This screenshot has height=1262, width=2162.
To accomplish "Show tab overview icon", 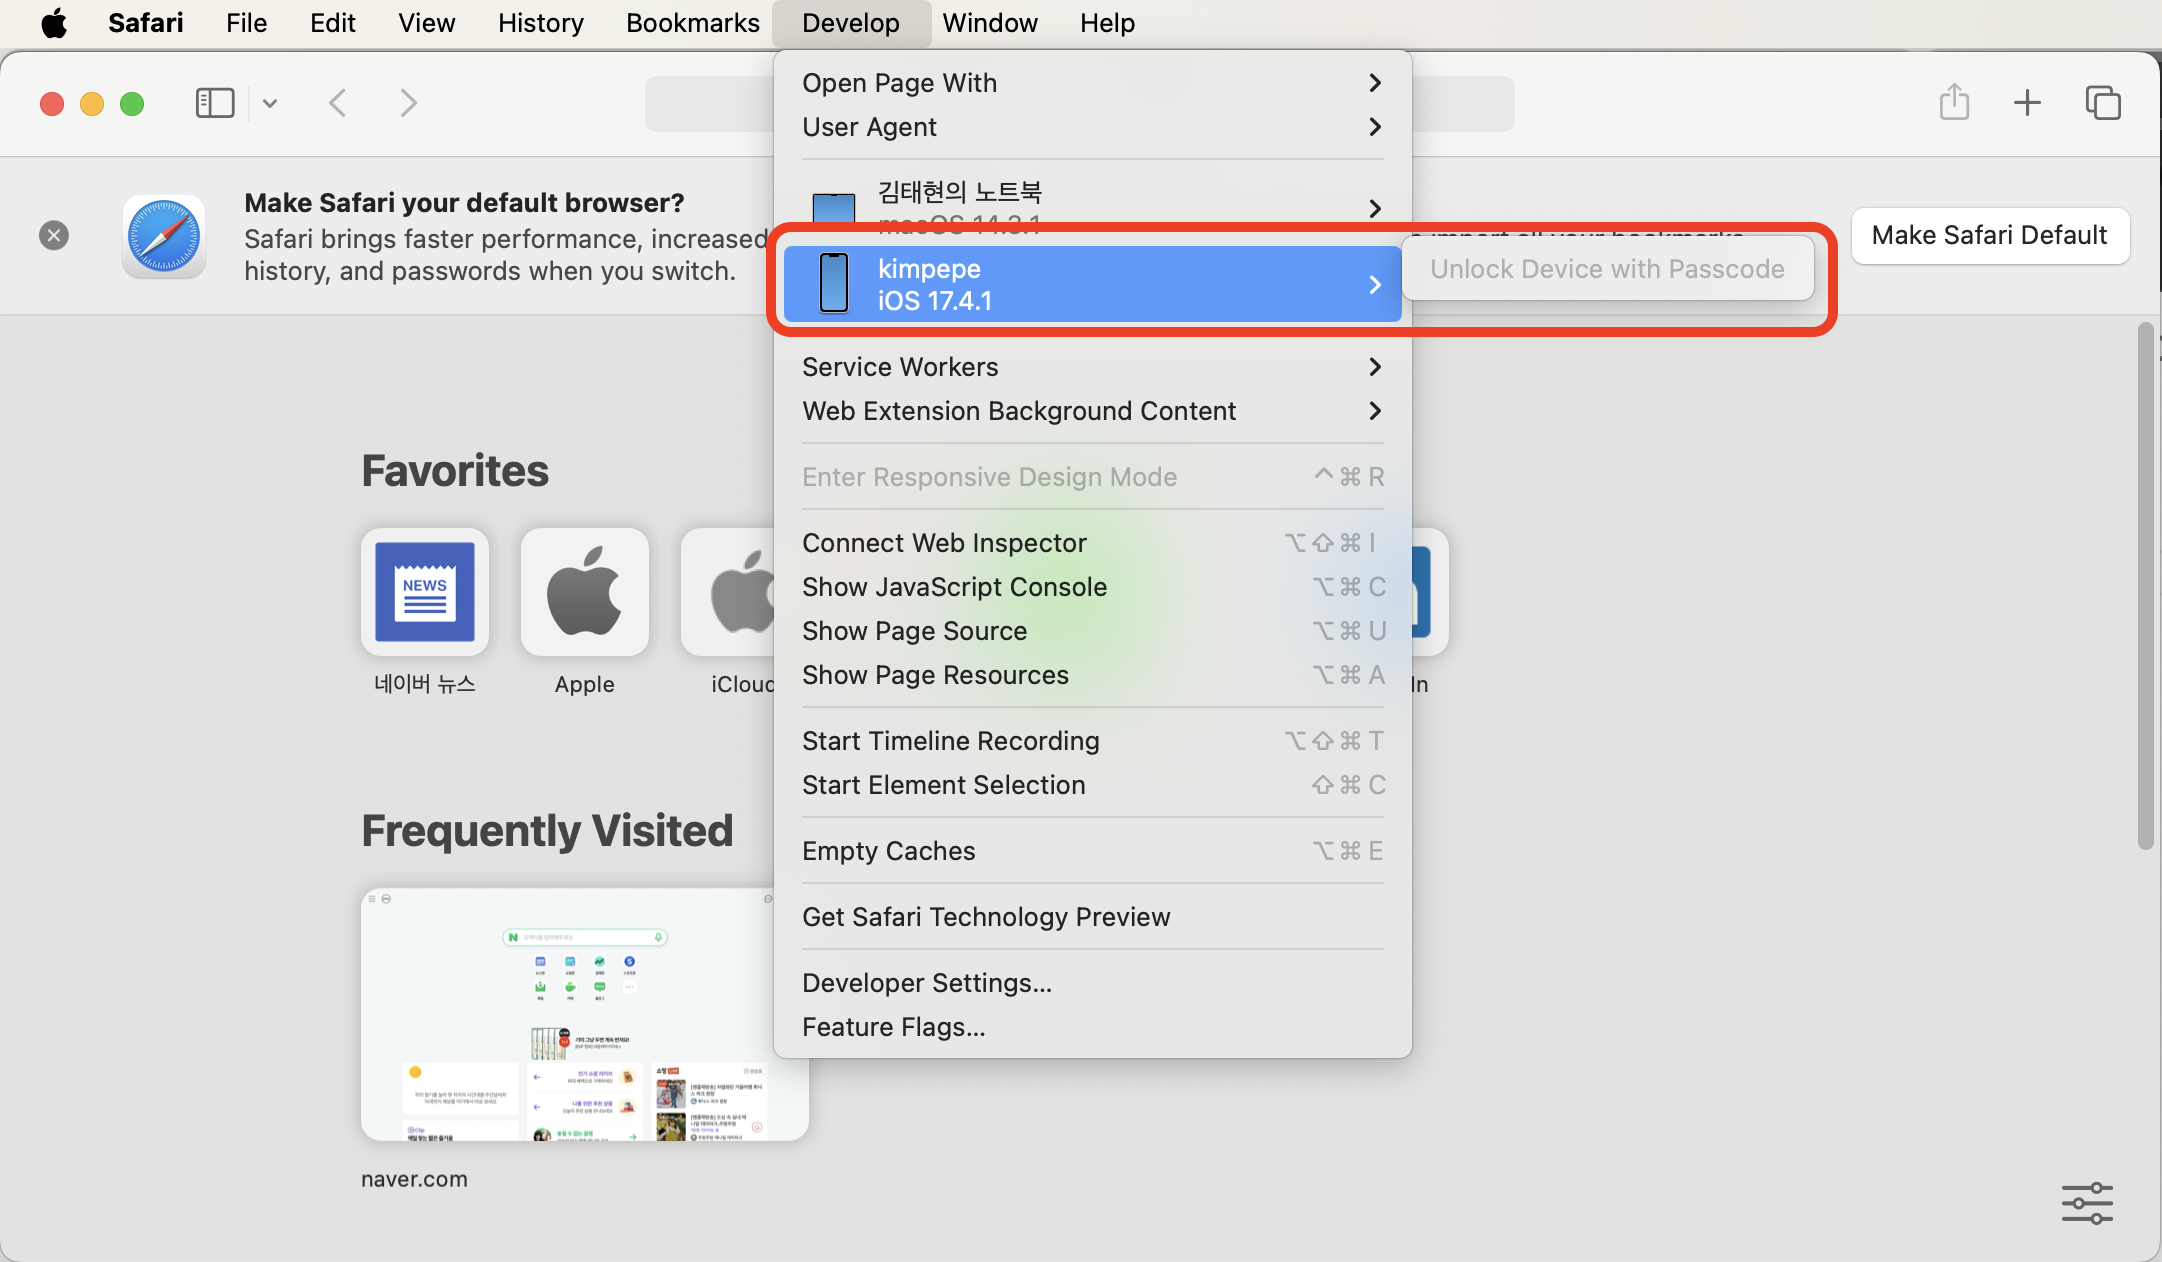I will 2102,102.
